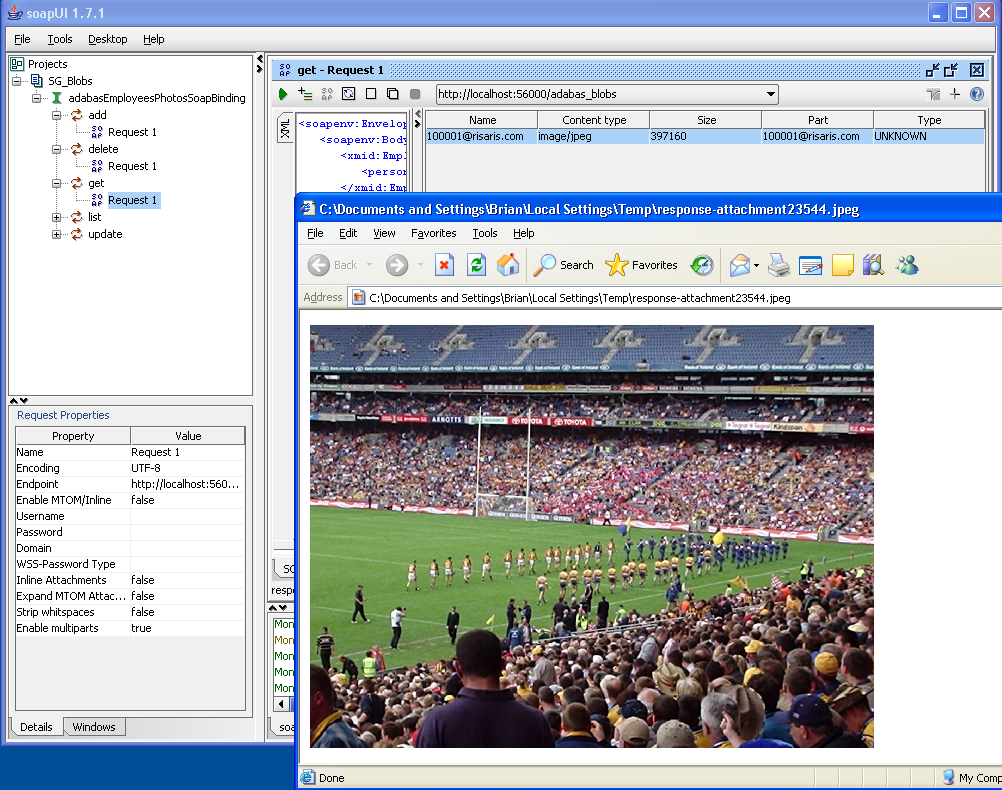Switch to the Details tab

(x=36, y=727)
